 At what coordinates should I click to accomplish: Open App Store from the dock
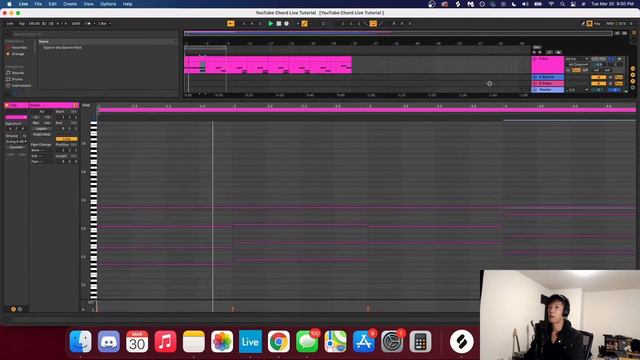pos(364,341)
